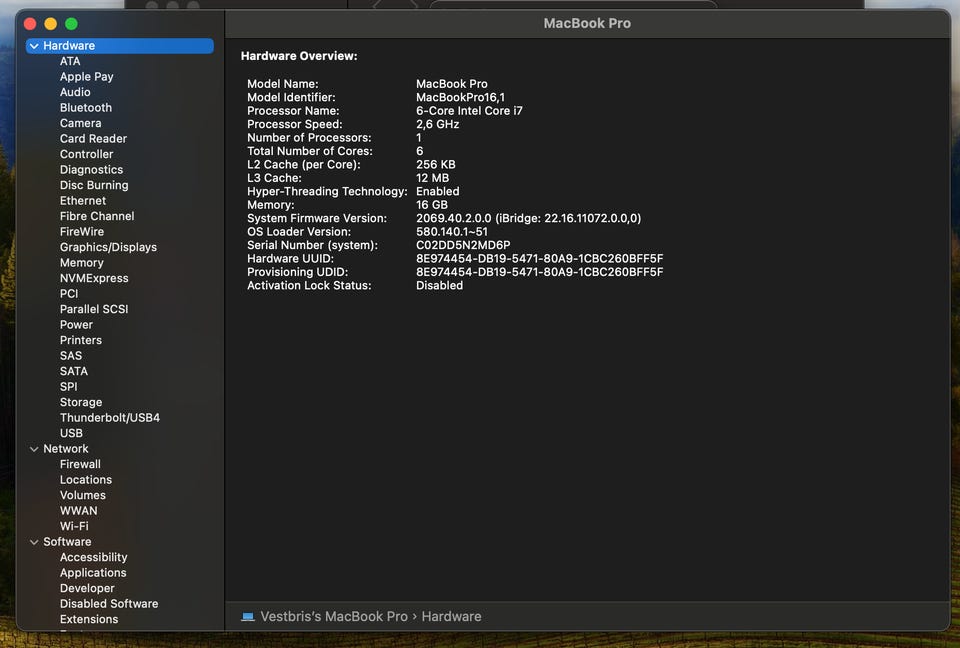The width and height of the screenshot is (960, 648).
Task: Open Graphics/Displays hardware info
Action: [108, 247]
